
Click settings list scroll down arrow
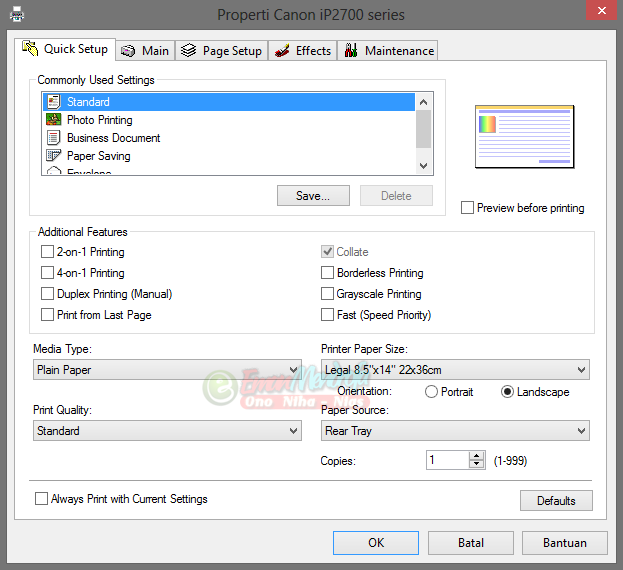424,166
